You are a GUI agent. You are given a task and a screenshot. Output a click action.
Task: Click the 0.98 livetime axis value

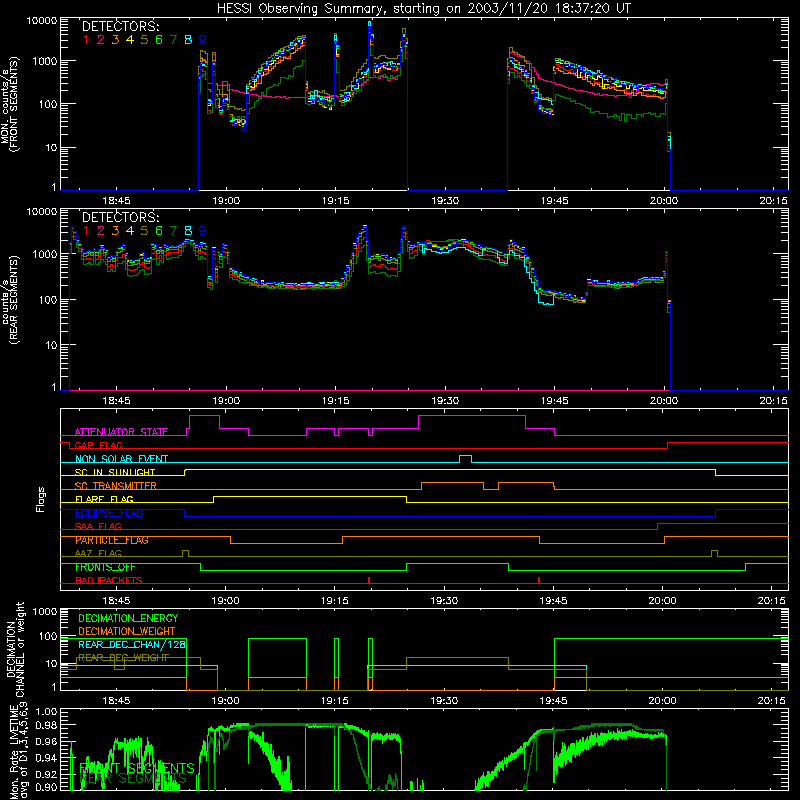point(46,725)
